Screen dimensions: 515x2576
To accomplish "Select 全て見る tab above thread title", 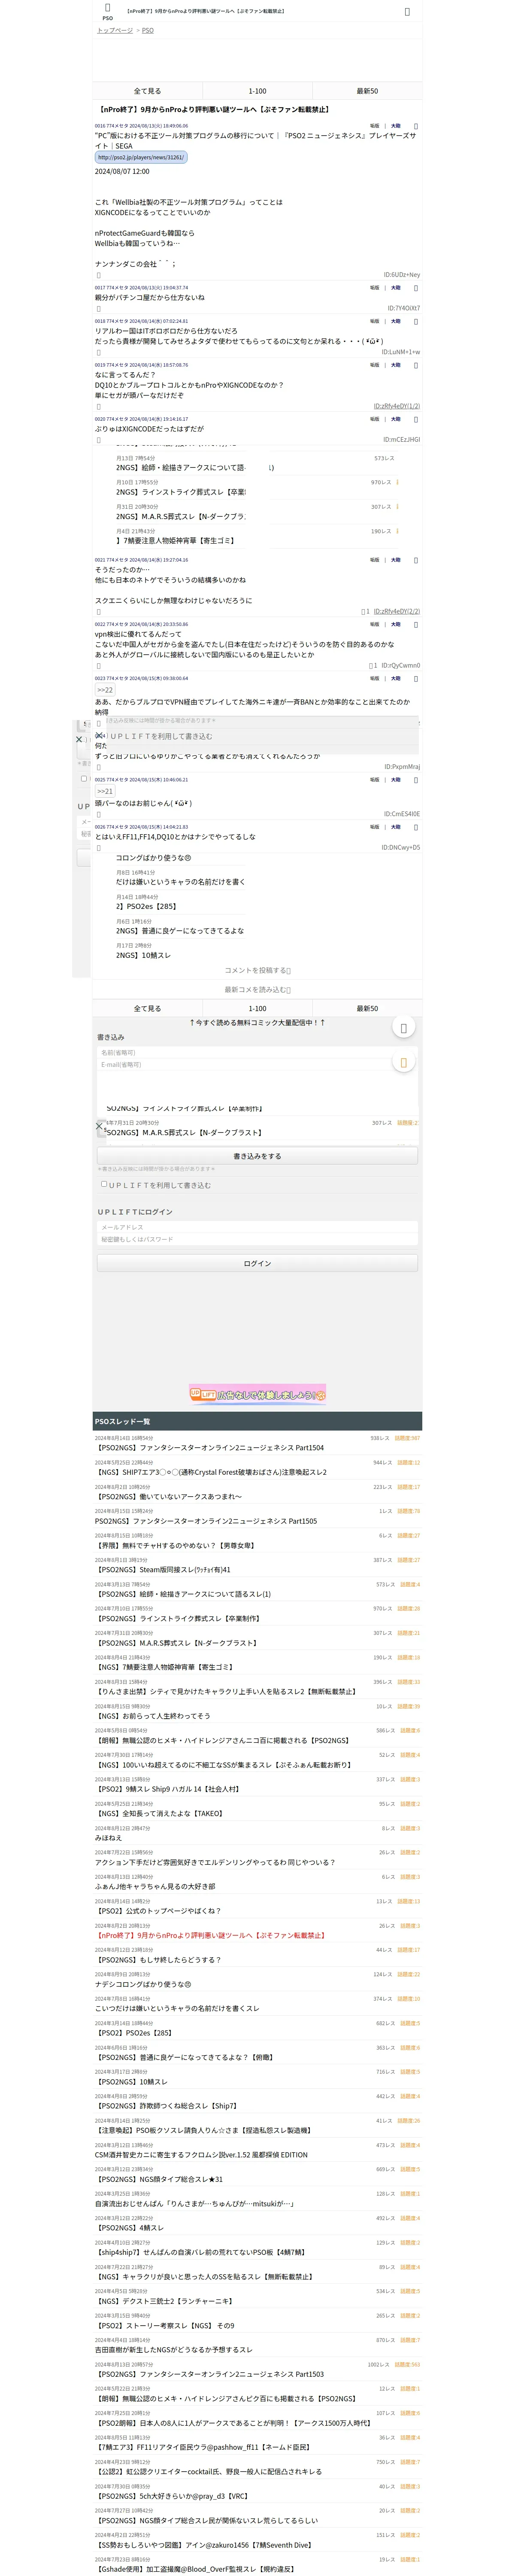I will point(147,91).
